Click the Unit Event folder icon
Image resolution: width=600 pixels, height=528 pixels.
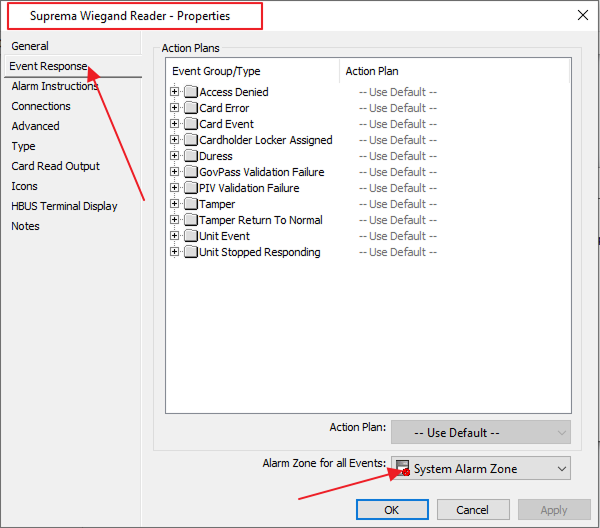pyautogui.click(x=191, y=236)
